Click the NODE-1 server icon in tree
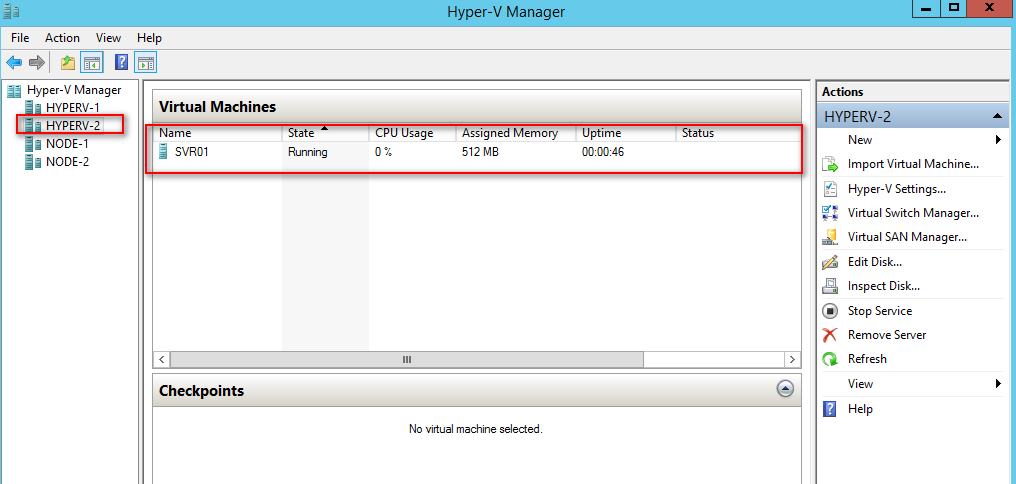Screen dimensions: 1016x484 [32, 144]
